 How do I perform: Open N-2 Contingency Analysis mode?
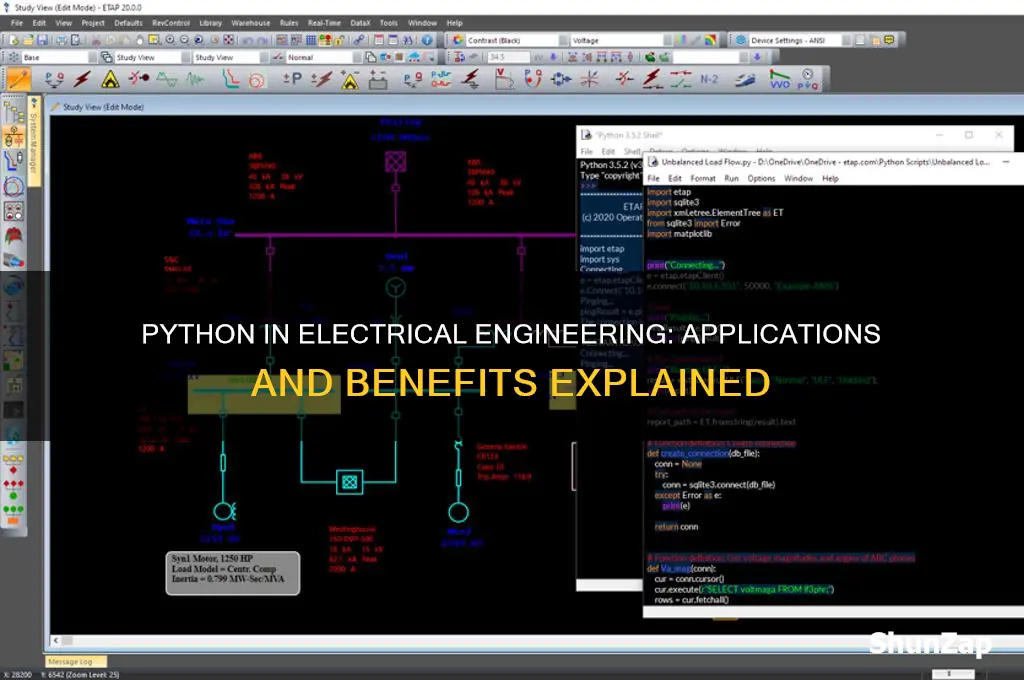[x=709, y=80]
